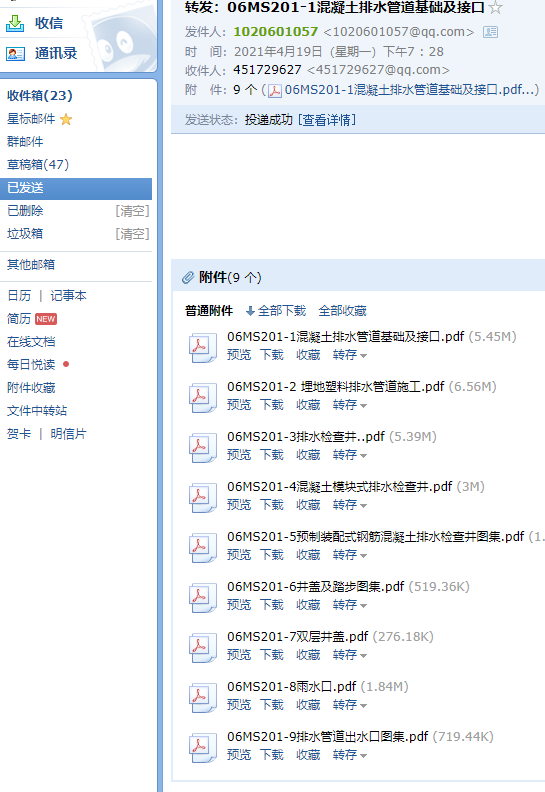545x792 pixels.
Task: Select the 已发送 folder
Action: 76,188
